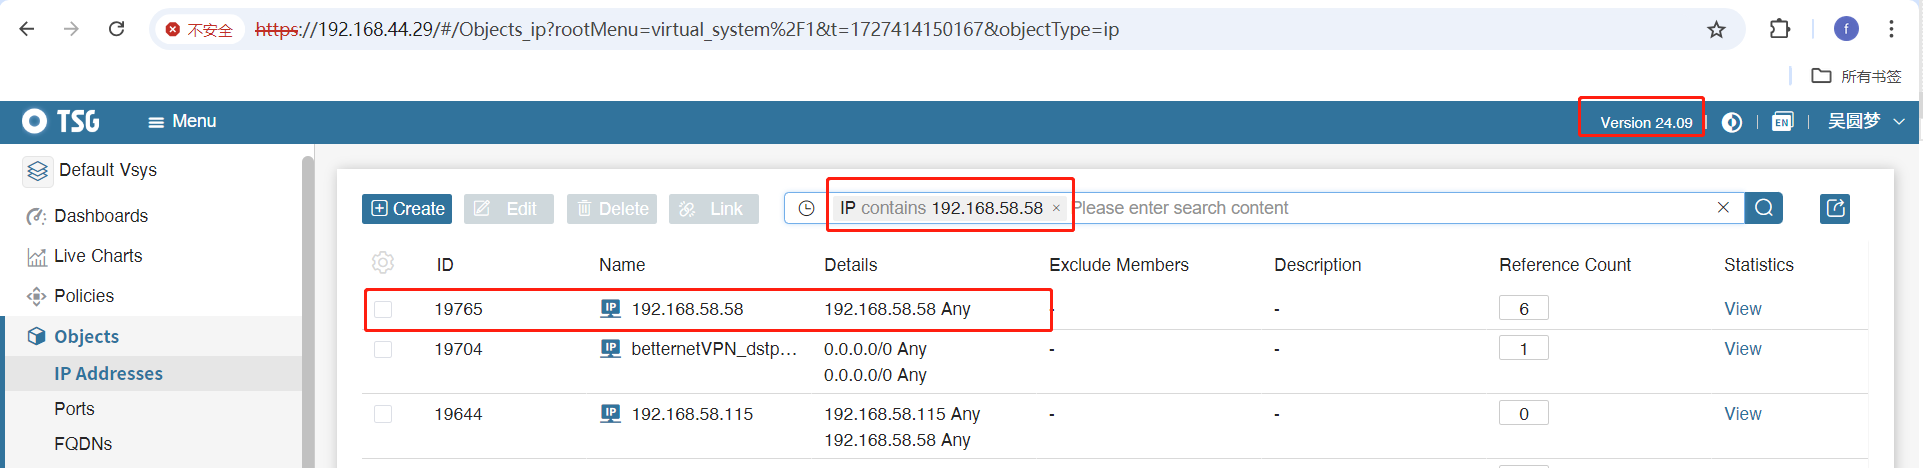Check the row 19644 checkbox
This screenshot has height=468, width=1923.
tap(383, 414)
